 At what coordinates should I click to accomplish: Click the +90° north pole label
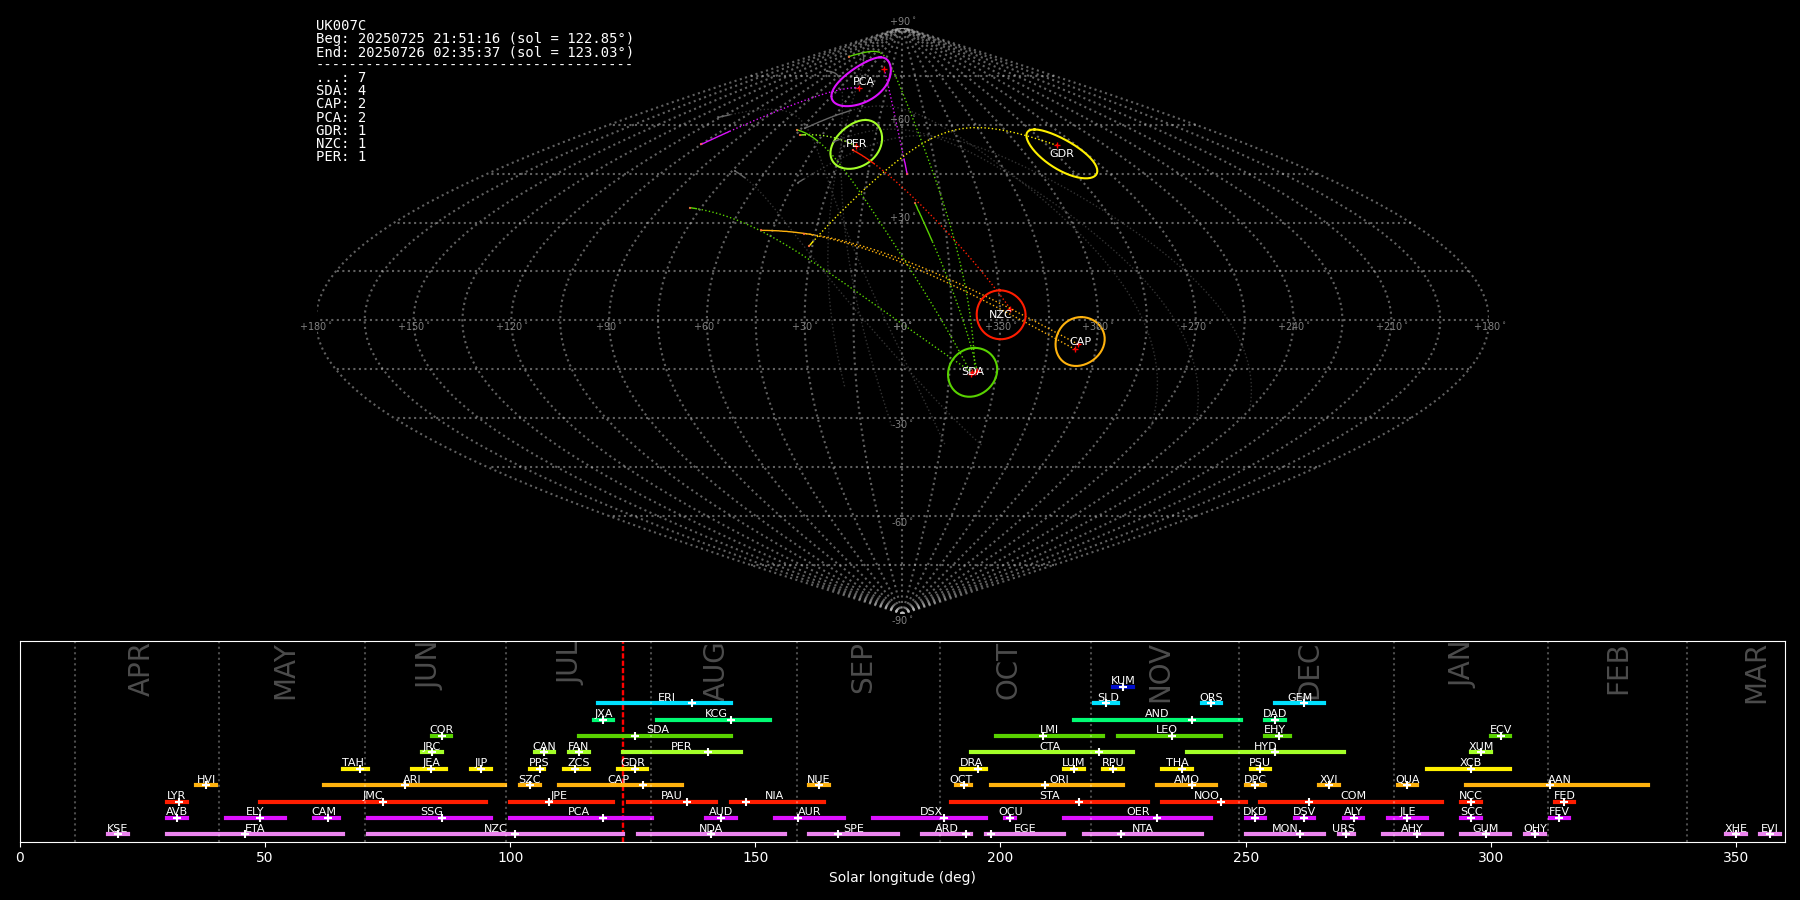(x=902, y=22)
